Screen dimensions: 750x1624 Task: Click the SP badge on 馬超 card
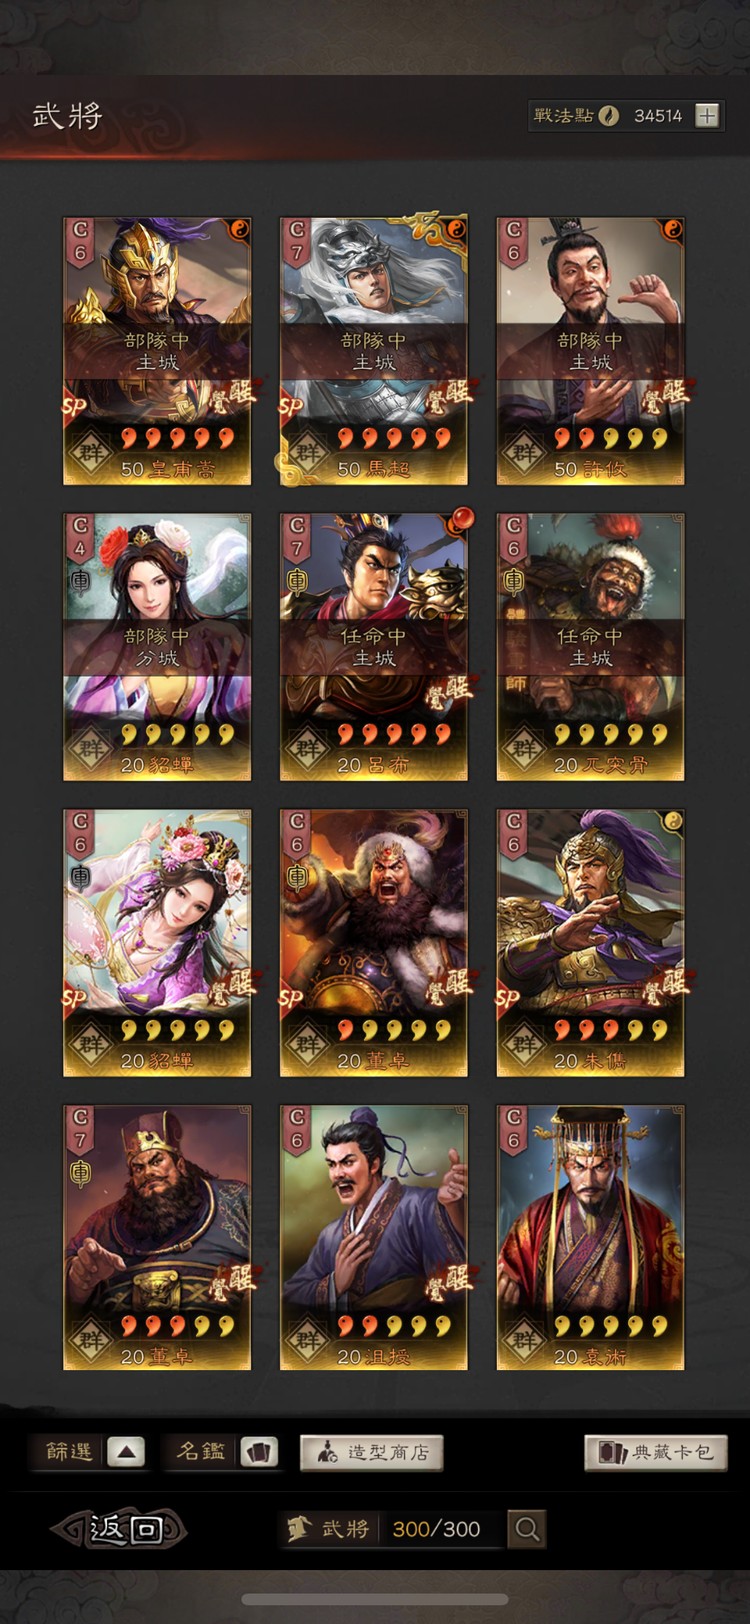[291, 406]
